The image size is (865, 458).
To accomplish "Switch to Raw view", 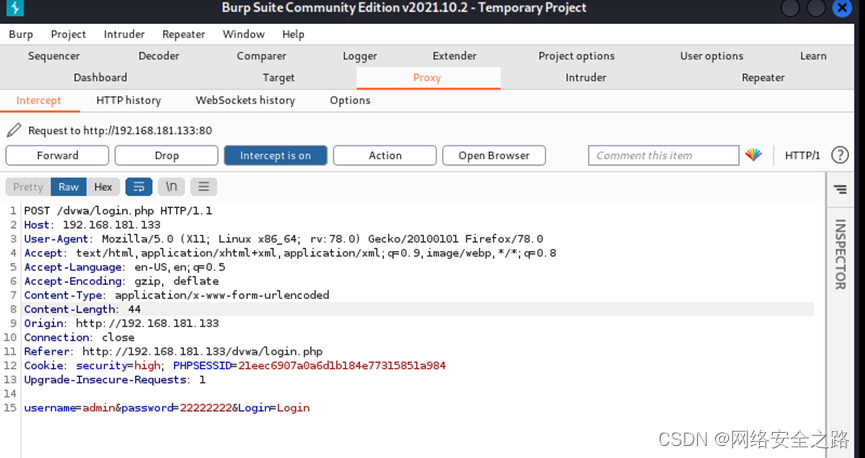I will (68, 187).
